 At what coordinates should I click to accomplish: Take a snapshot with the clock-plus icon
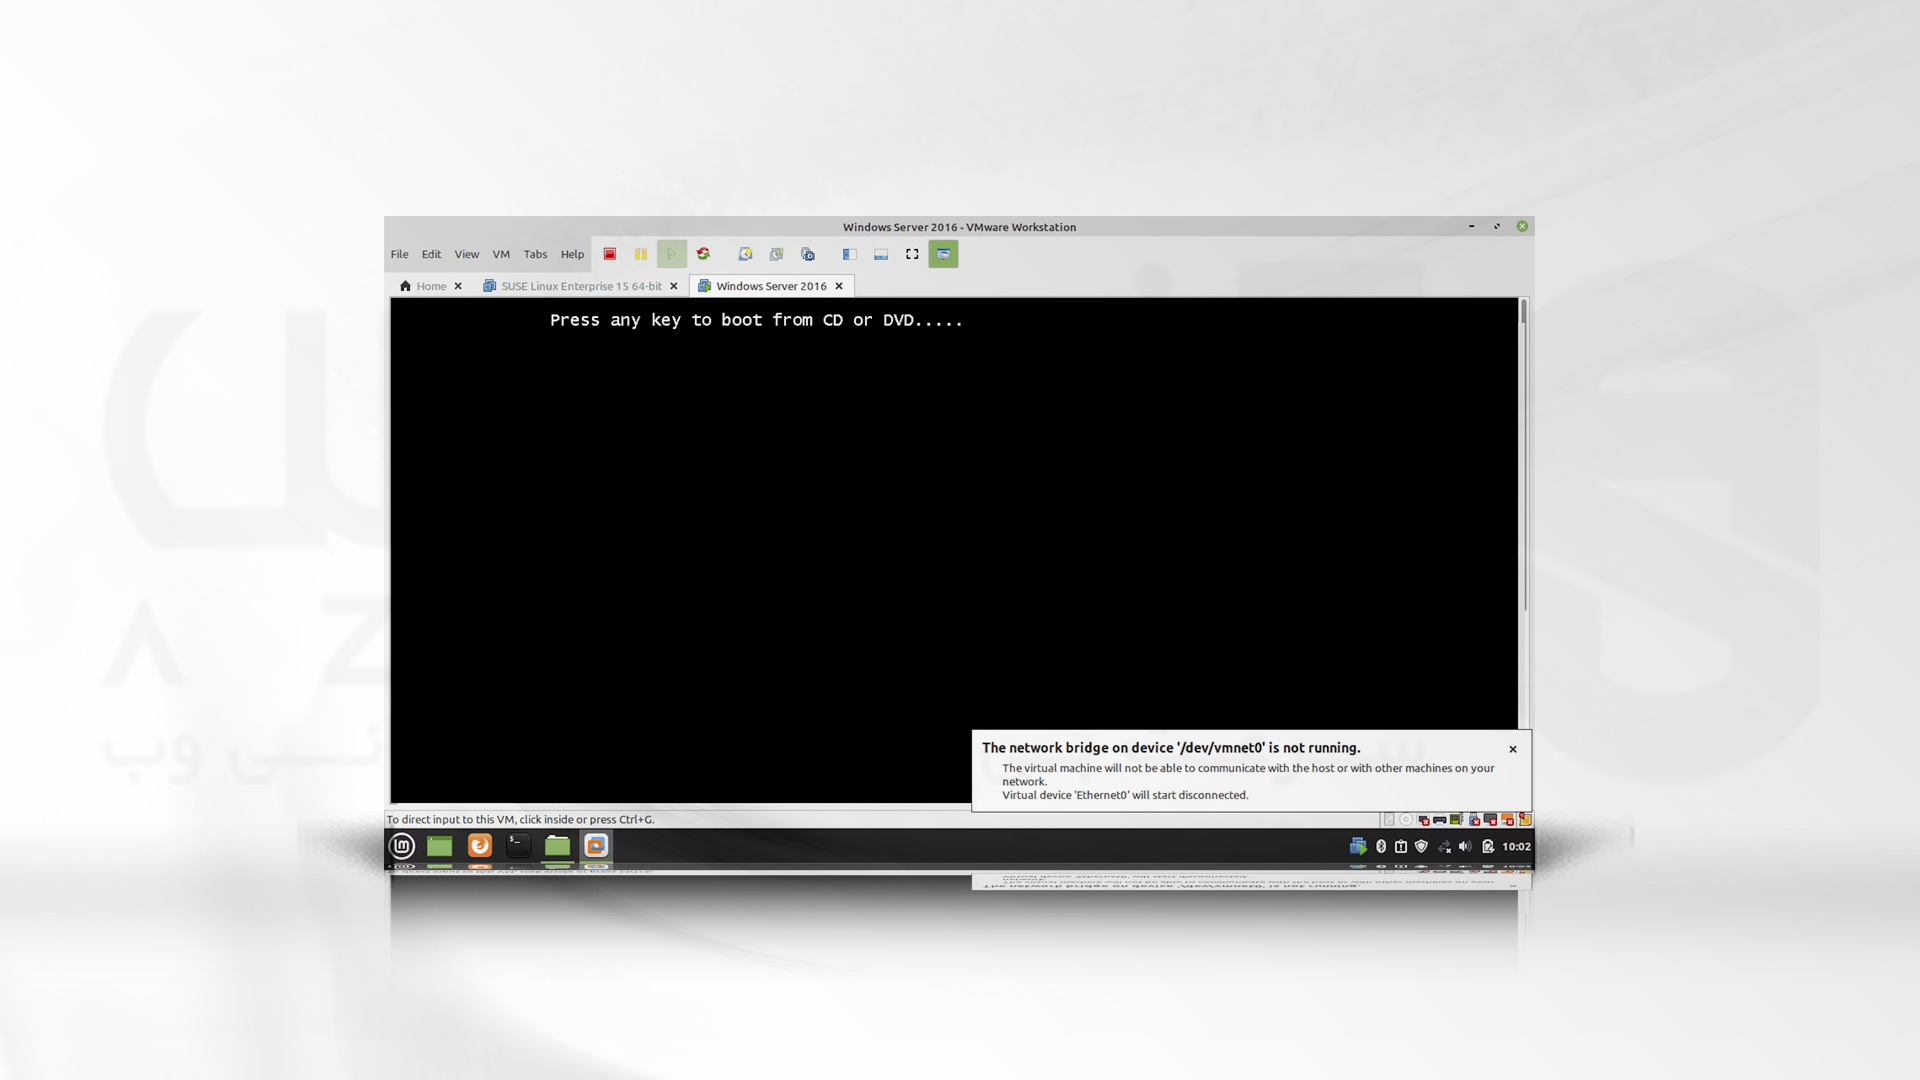point(745,254)
